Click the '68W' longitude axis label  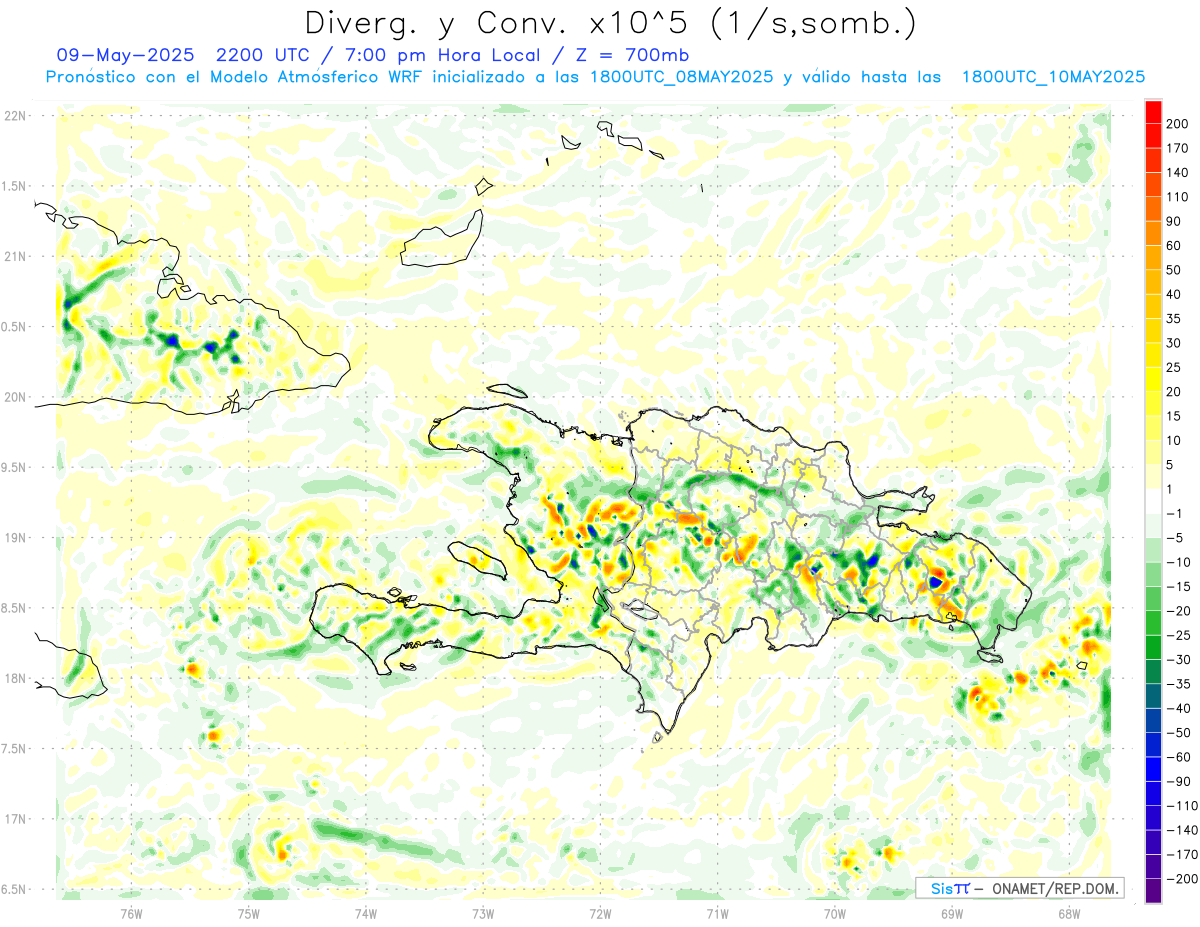point(1068,914)
